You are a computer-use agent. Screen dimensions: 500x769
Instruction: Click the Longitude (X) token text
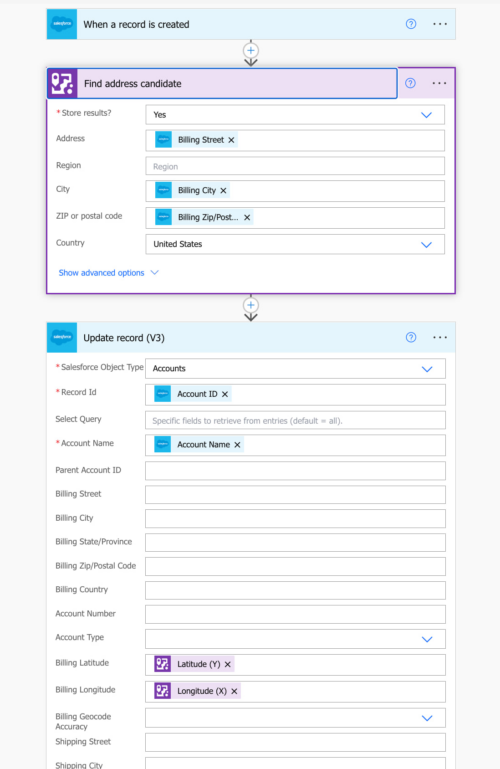point(202,691)
